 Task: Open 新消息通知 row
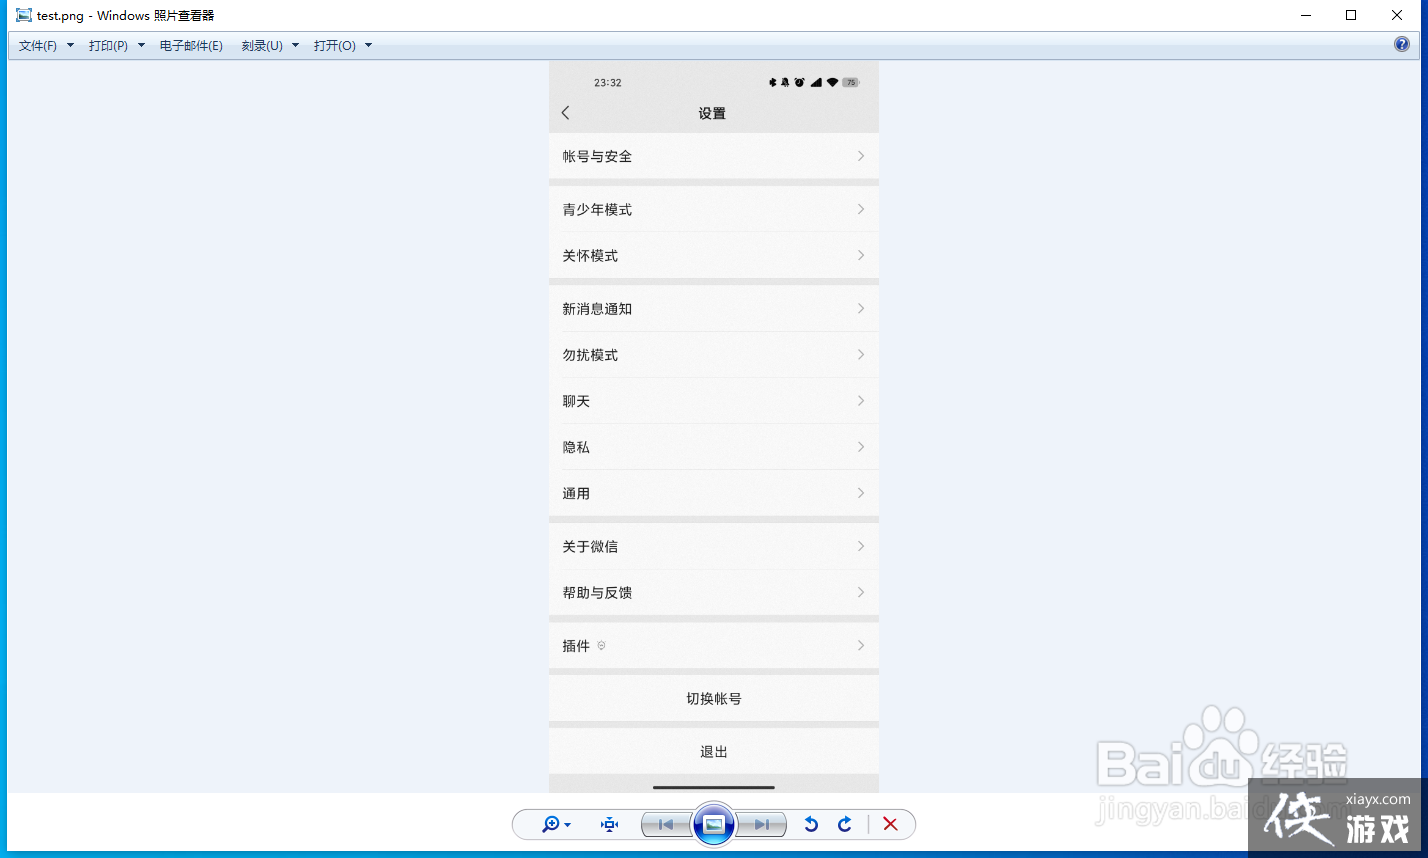click(x=714, y=308)
